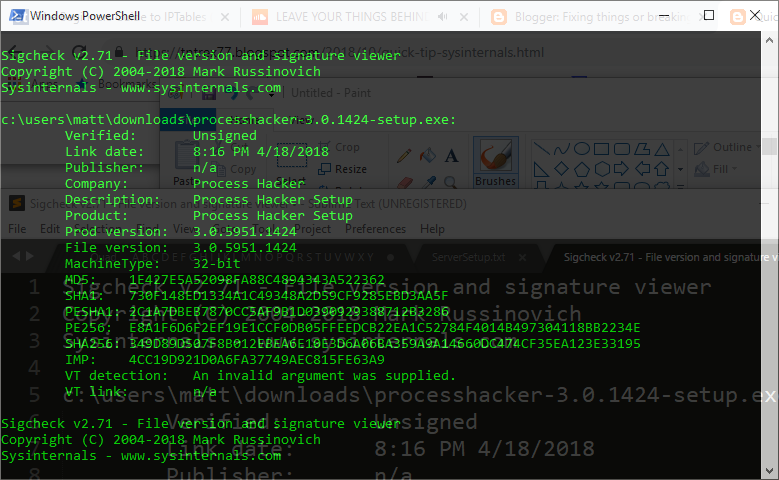Click the SoundCloud favicon on the browser tab
This screenshot has height=480, width=779.
click(260, 17)
